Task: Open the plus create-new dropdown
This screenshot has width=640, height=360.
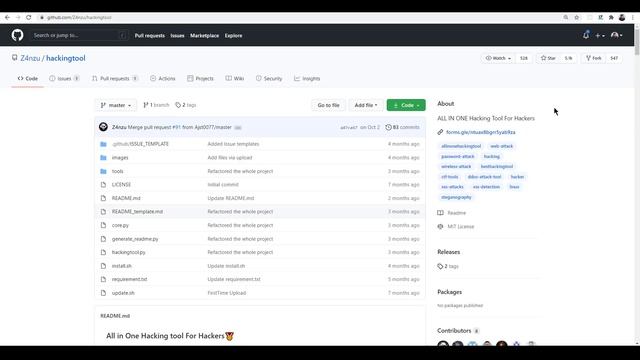Action: [x=600, y=36]
